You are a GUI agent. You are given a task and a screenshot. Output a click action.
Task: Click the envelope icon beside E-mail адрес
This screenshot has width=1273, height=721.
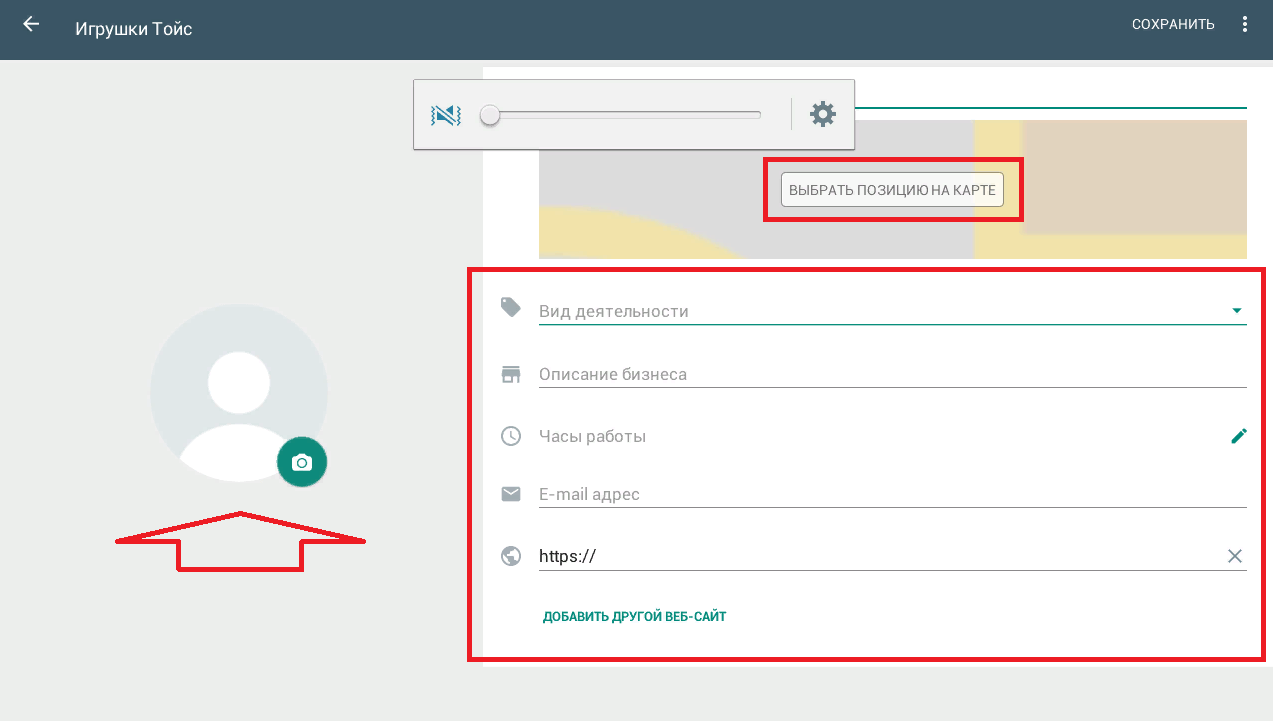pyautogui.click(x=511, y=494)
